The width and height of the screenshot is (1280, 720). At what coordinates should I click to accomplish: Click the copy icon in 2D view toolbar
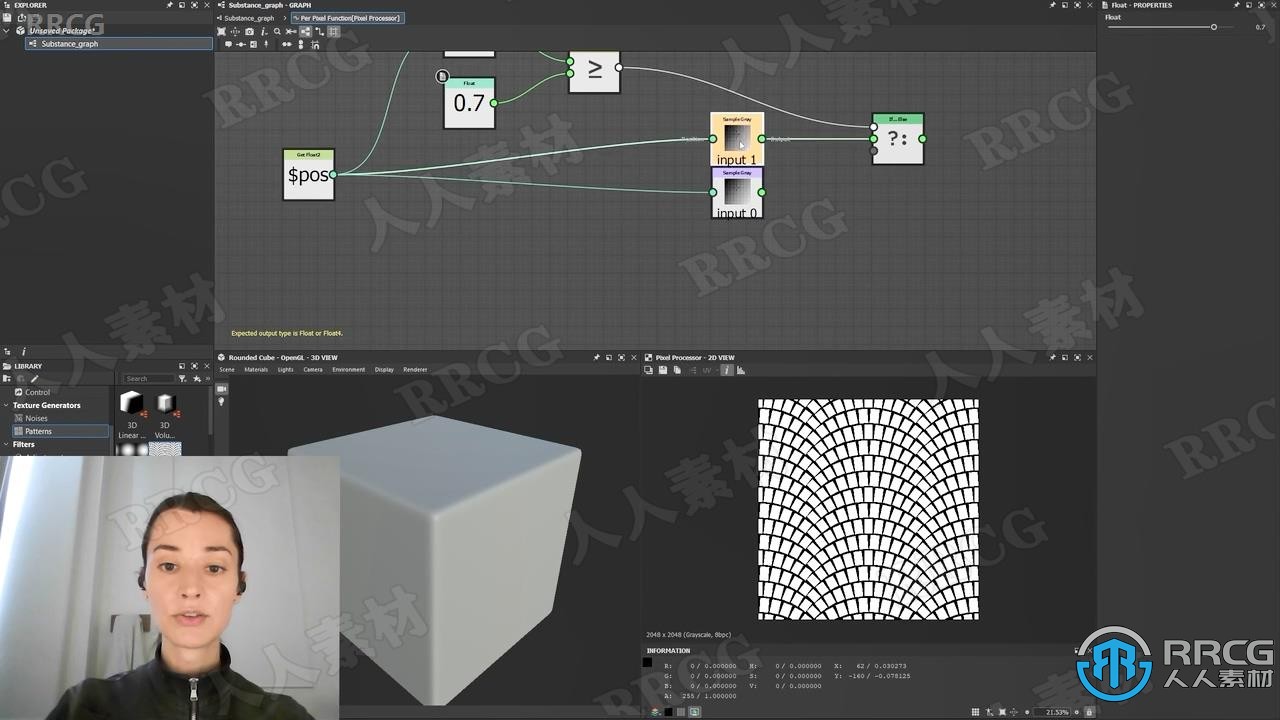coord(677,370)
